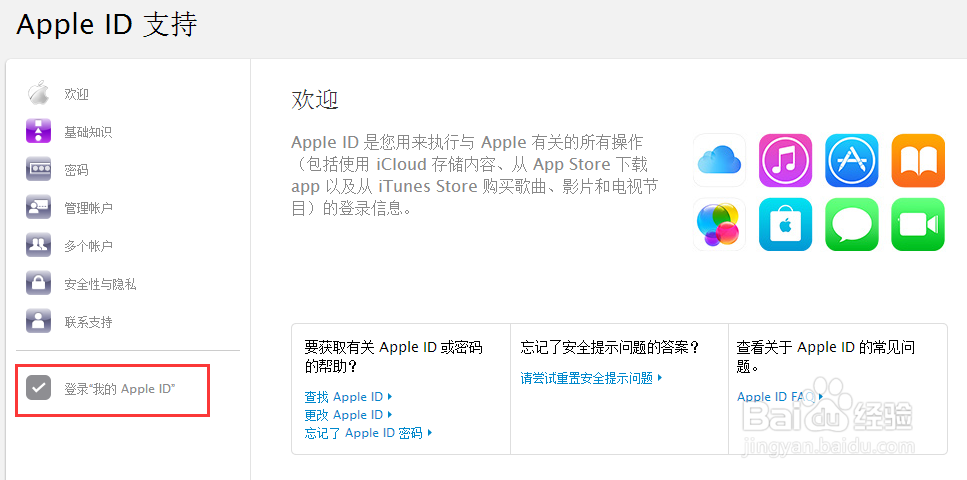Click the Apple ID 支持 page title

pyautogui.click(x=107, y=25)
